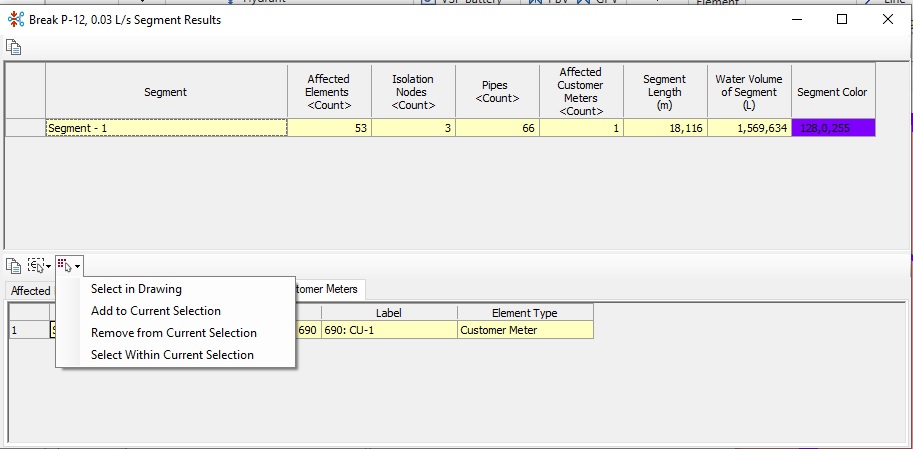Choose Select Within Current Selection
Image resolution: width=913 pixels, height=449 pixels.
click(172, 355)
